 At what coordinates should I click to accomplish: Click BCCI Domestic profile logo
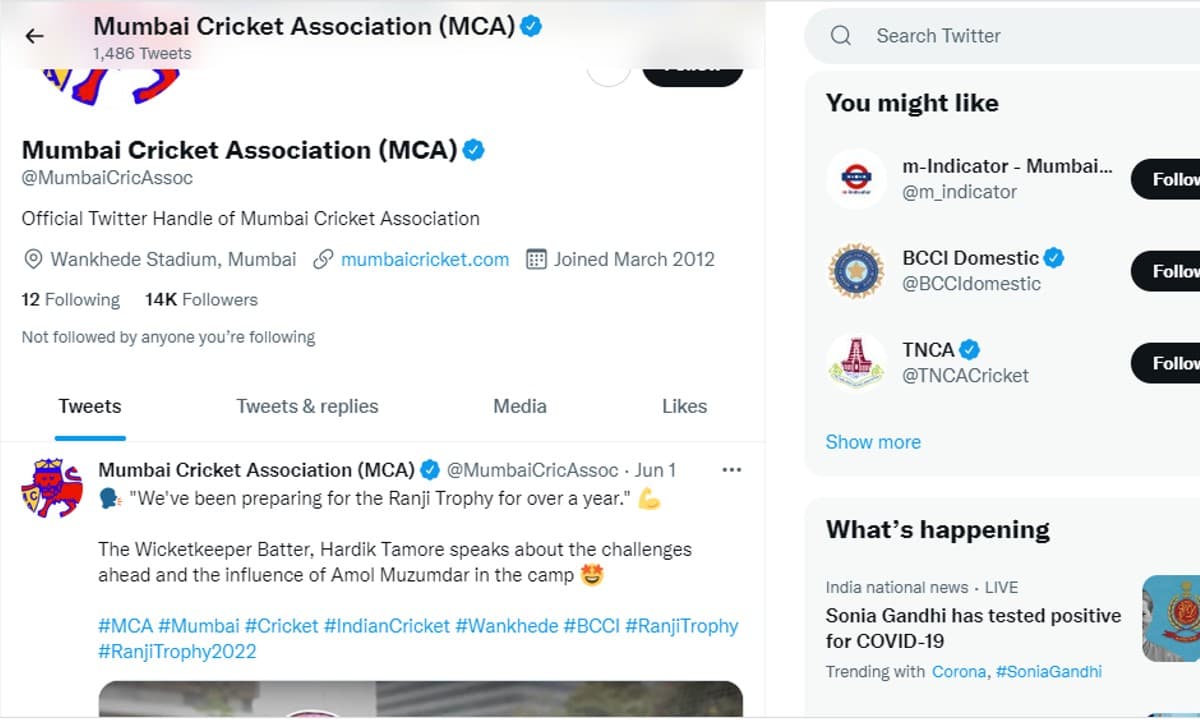coord(857,271)
